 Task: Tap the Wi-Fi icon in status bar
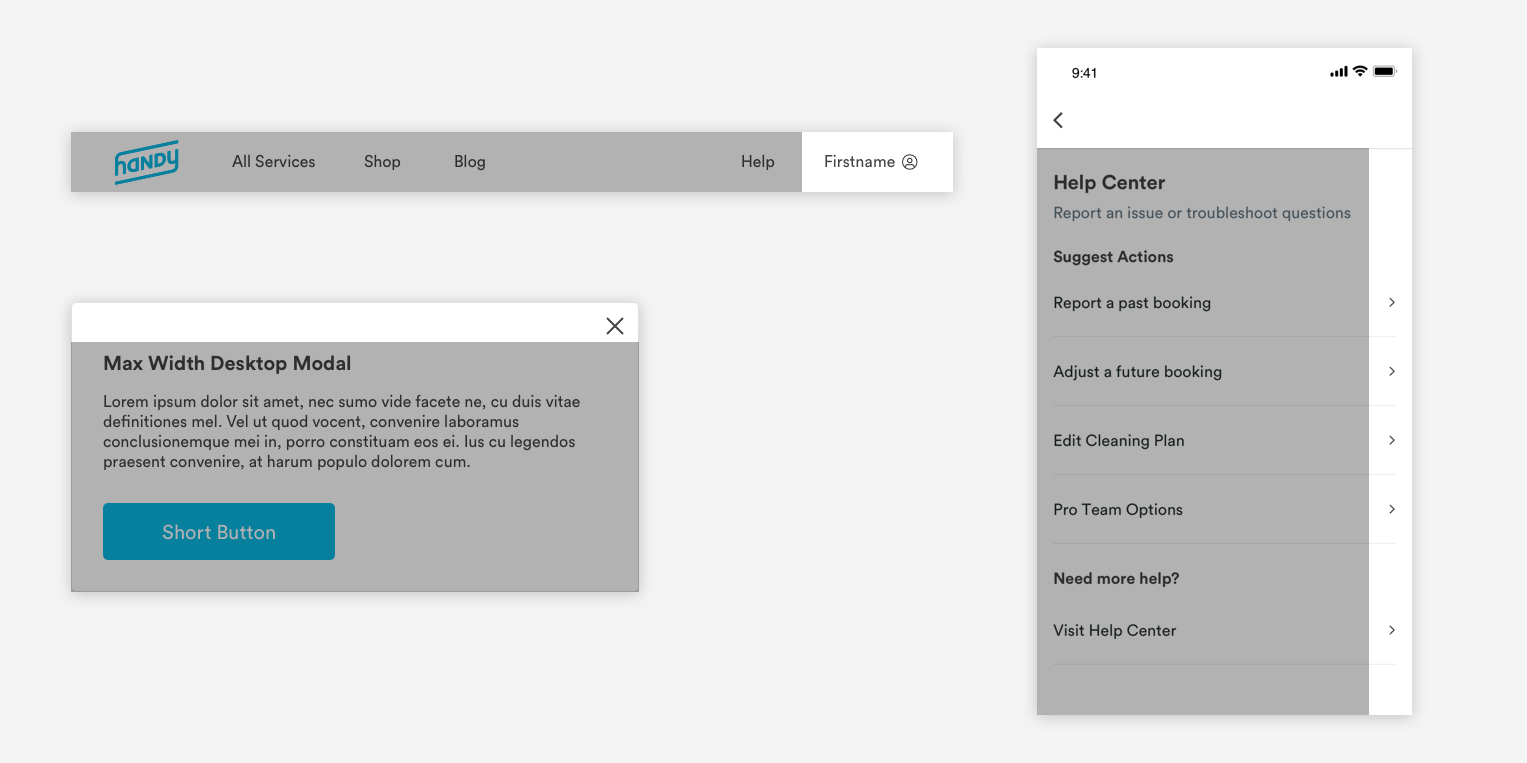pos(1360,72)
